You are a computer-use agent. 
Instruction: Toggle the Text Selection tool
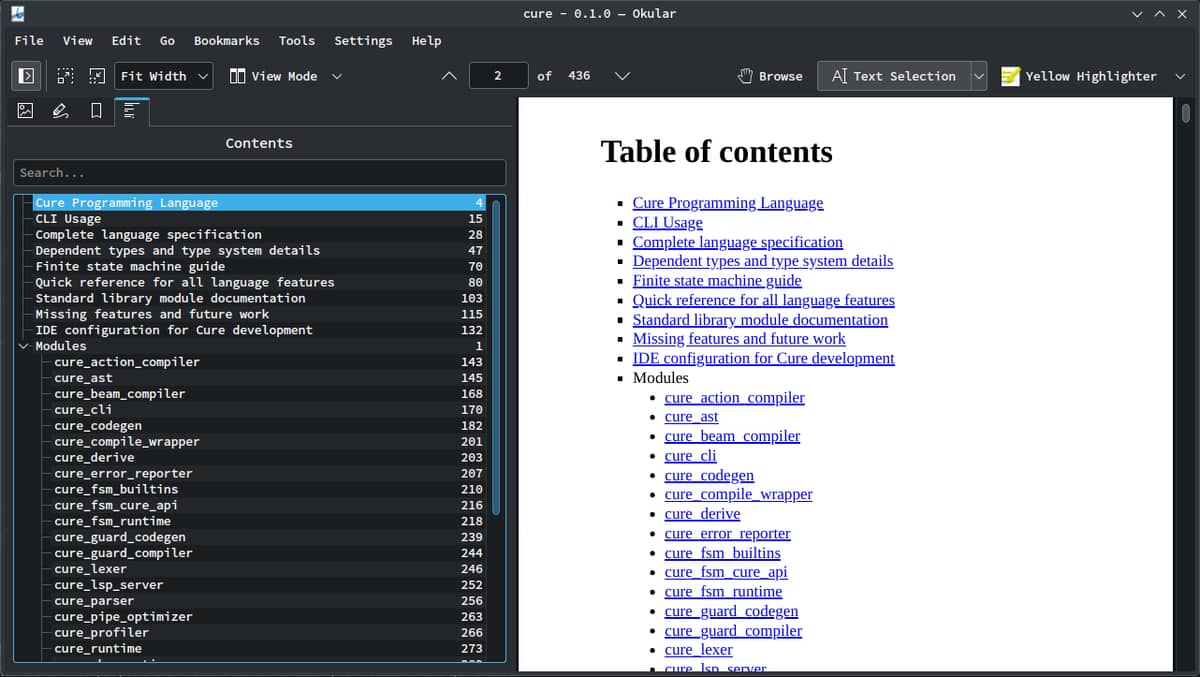coord(893,76)
